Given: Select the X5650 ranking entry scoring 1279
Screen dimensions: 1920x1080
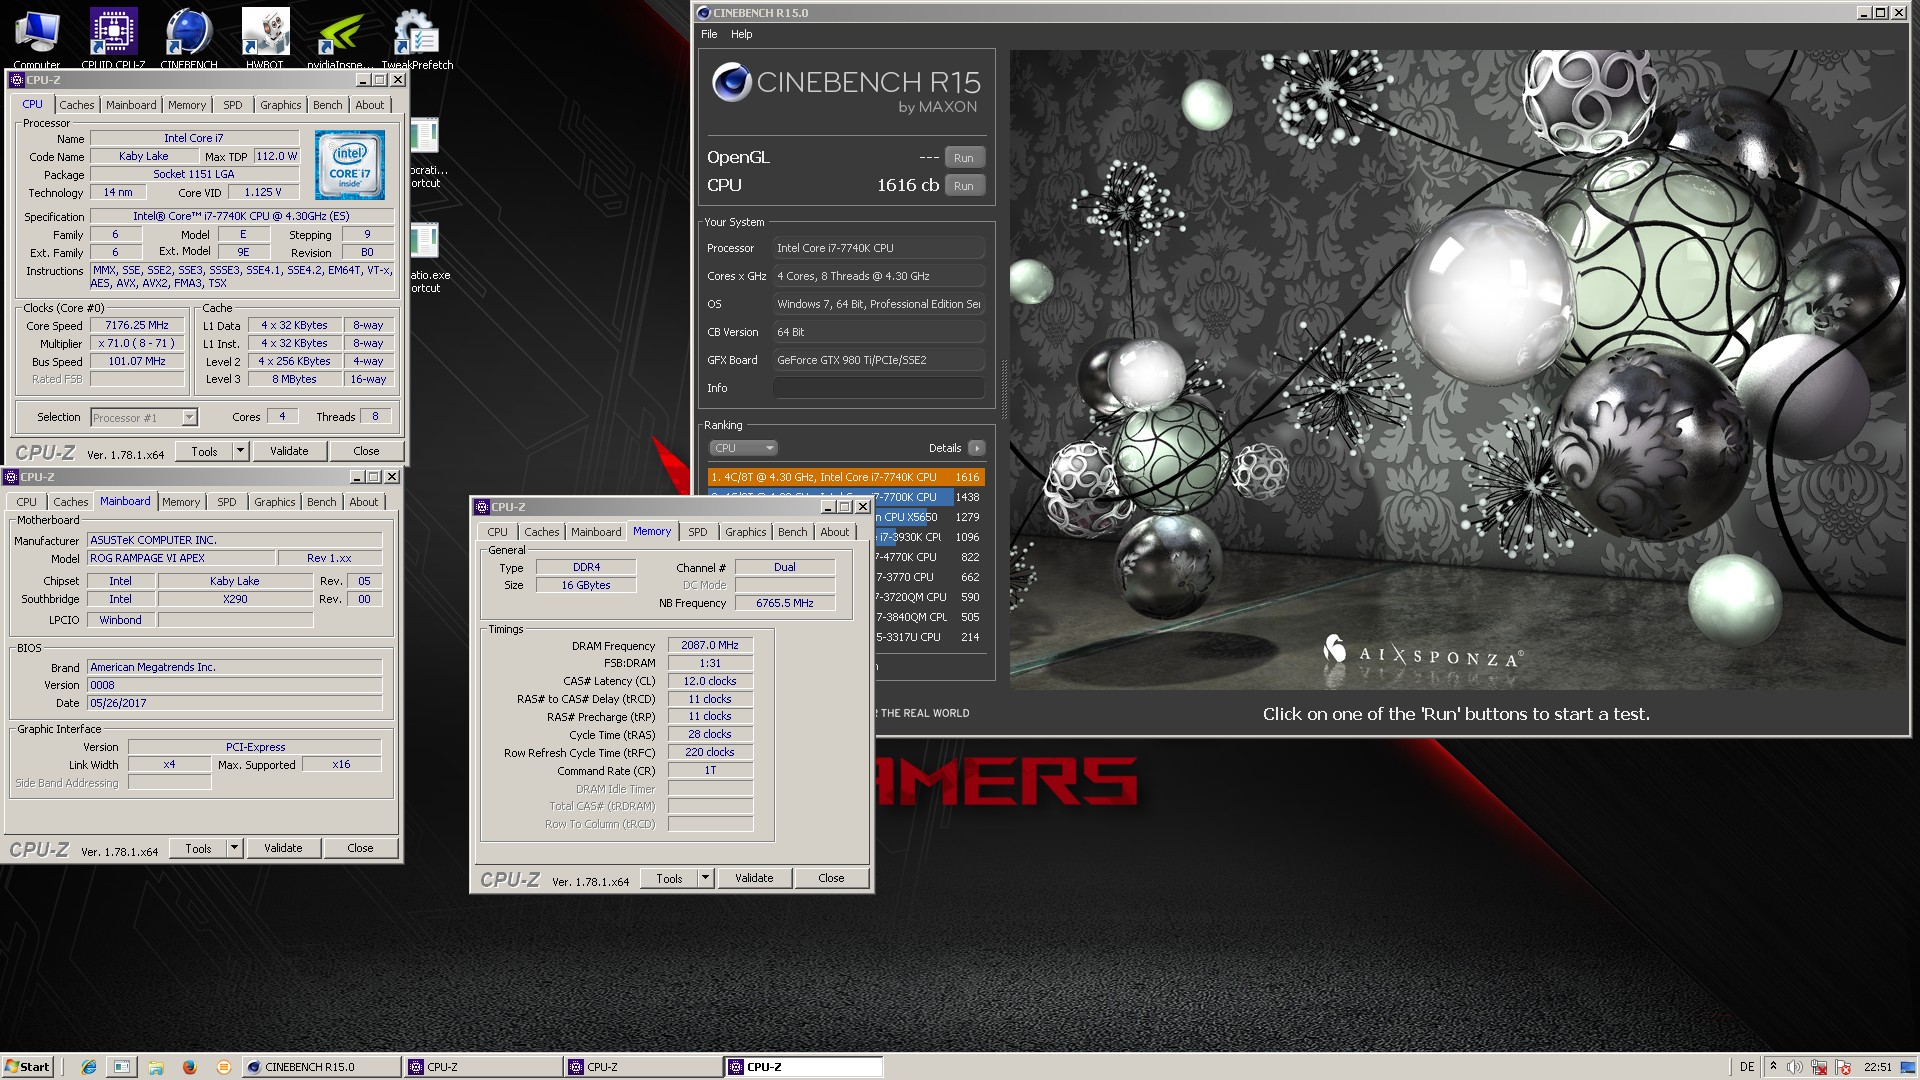Looking at the screenshot, I should (930, 517).
